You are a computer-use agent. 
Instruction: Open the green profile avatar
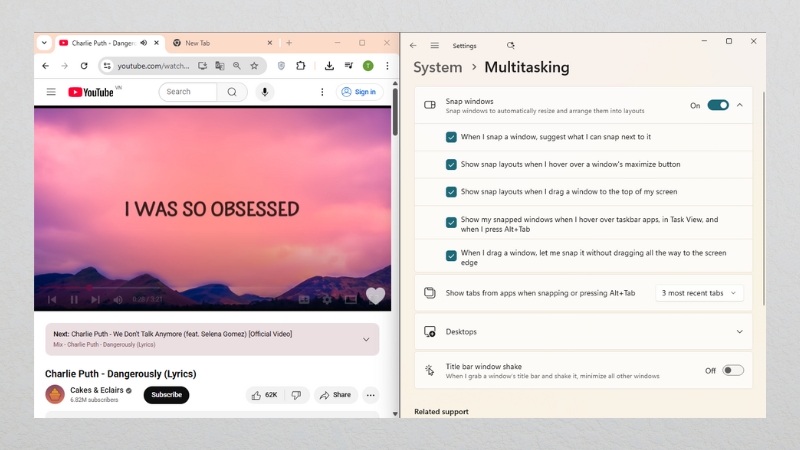click(x=368, y=66)
